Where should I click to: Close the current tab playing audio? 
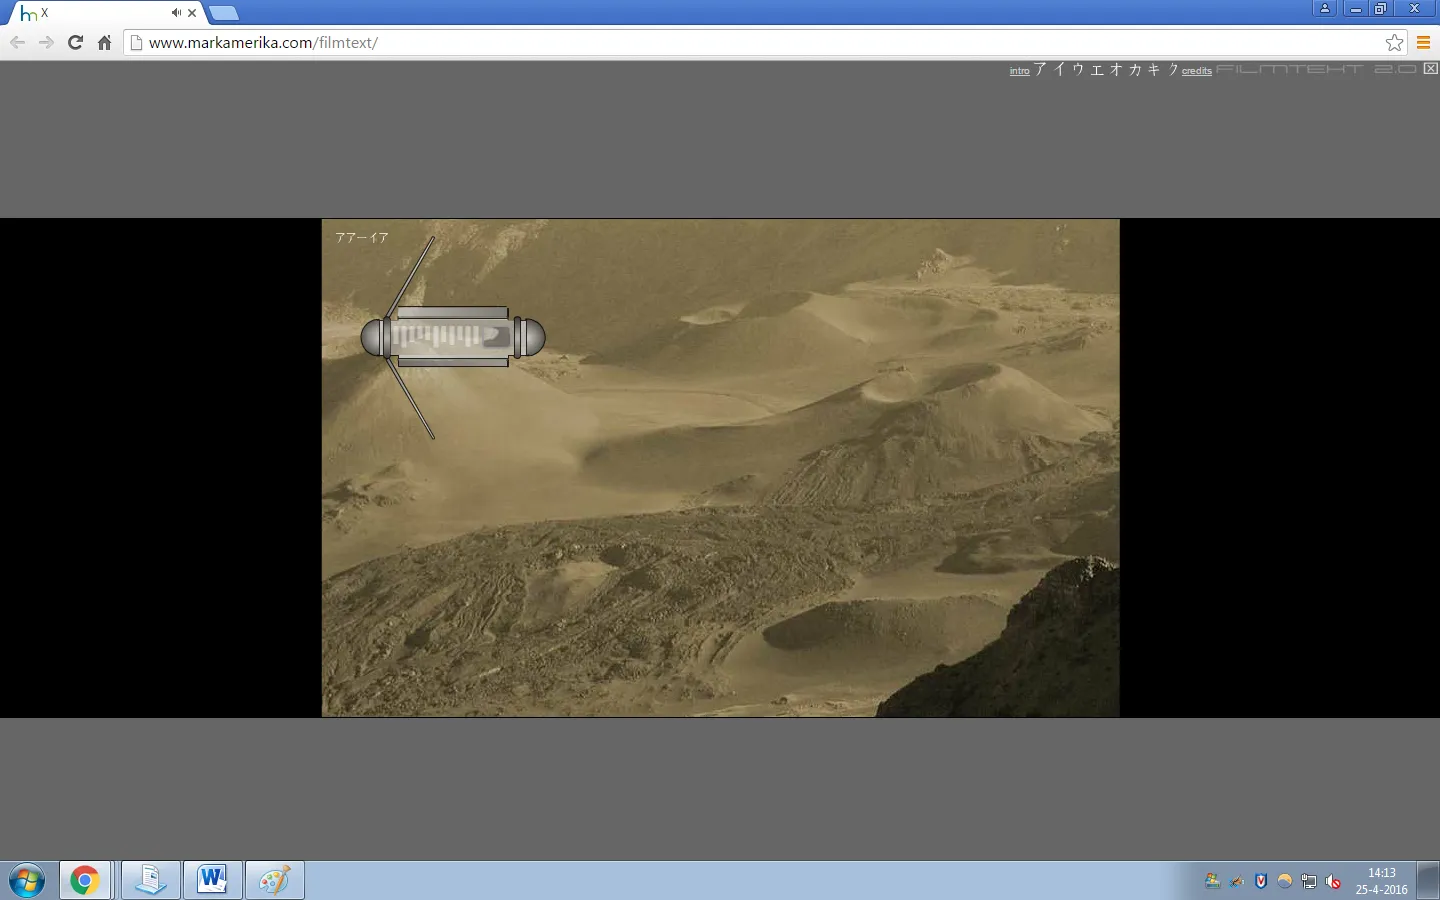click(192, 13)
